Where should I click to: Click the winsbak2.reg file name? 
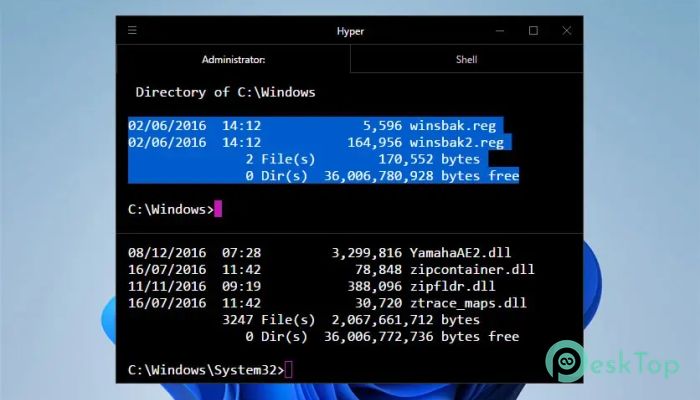(457, 143)
